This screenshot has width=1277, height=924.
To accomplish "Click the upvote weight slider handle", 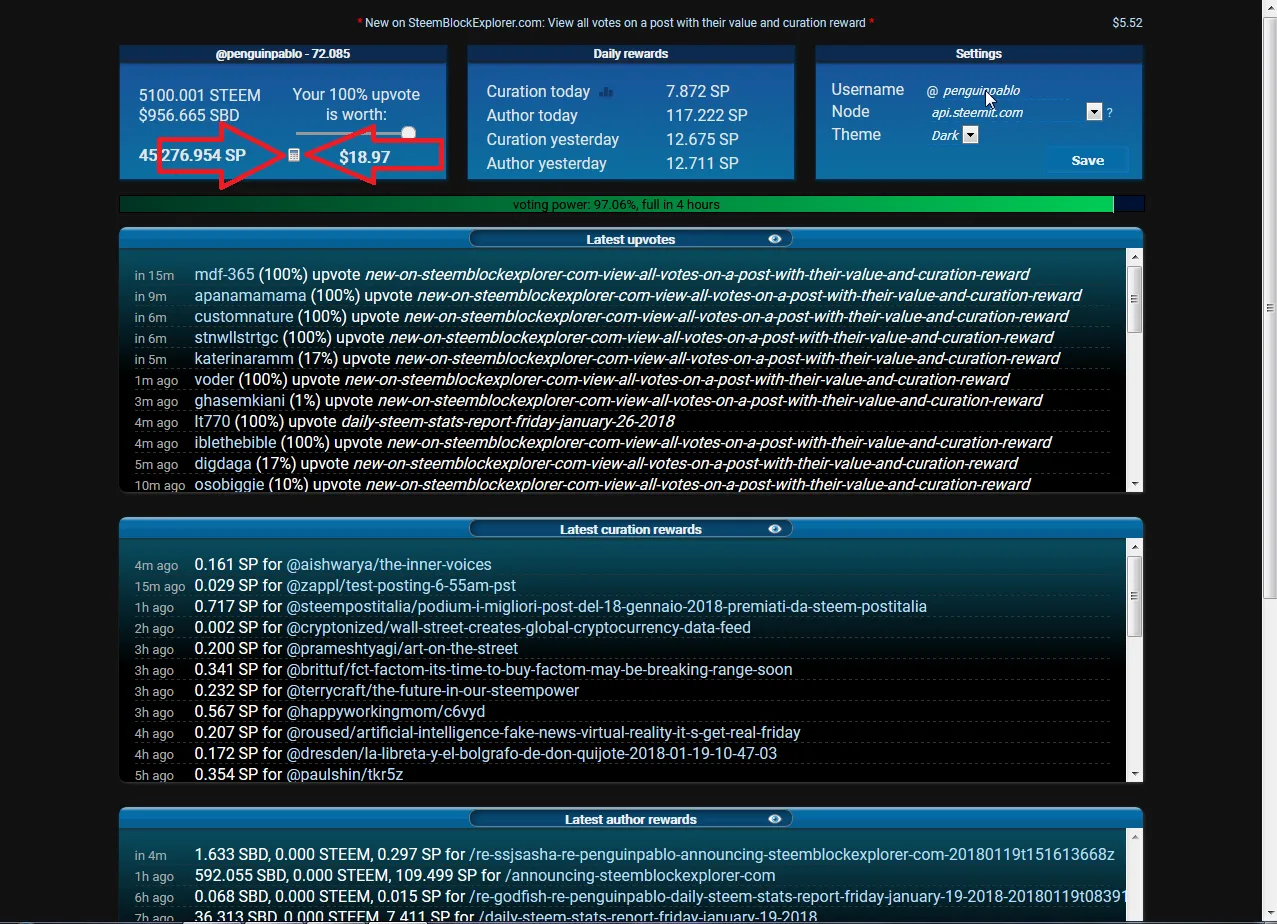I will coord(408,133).
